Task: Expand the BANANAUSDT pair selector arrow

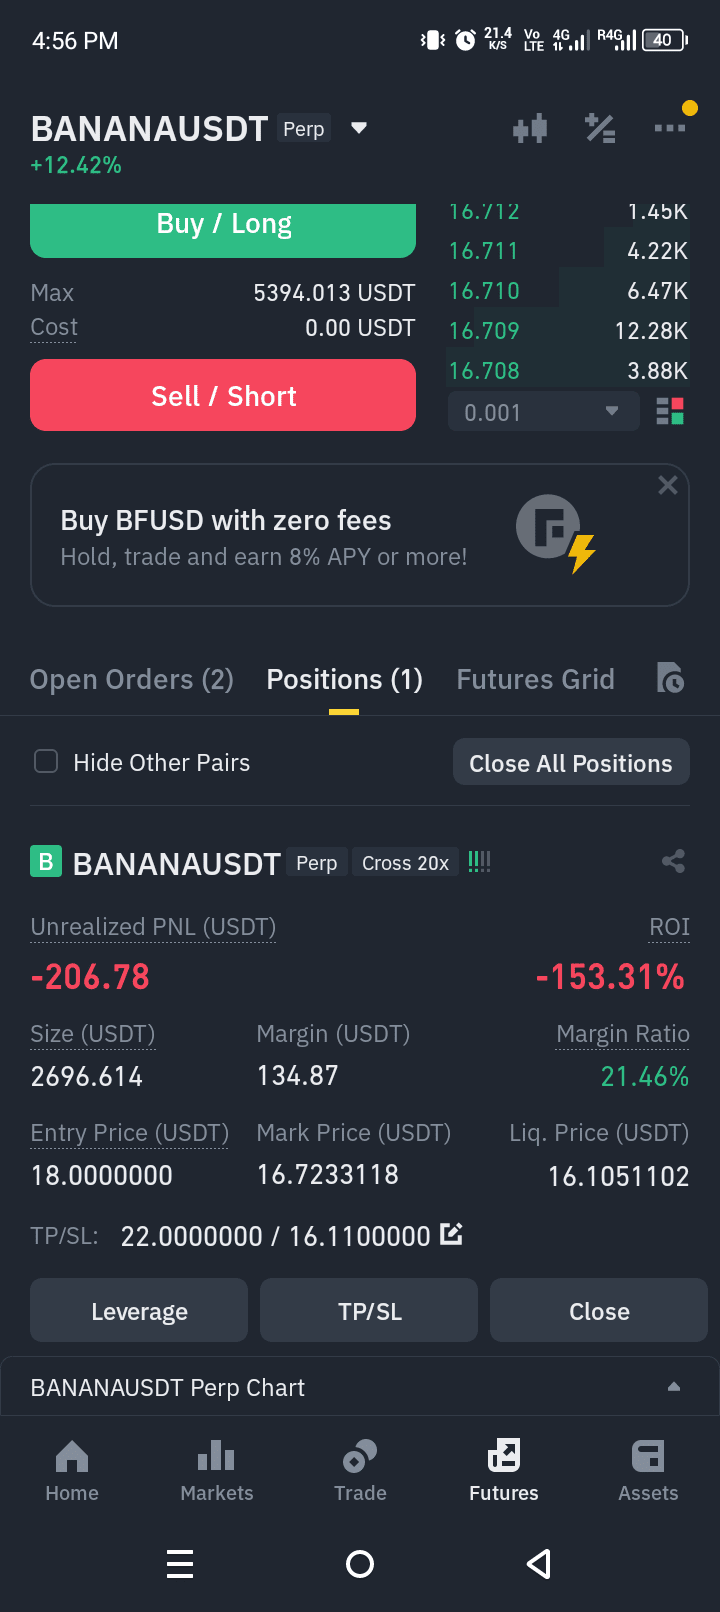Action: coord(359,128)
